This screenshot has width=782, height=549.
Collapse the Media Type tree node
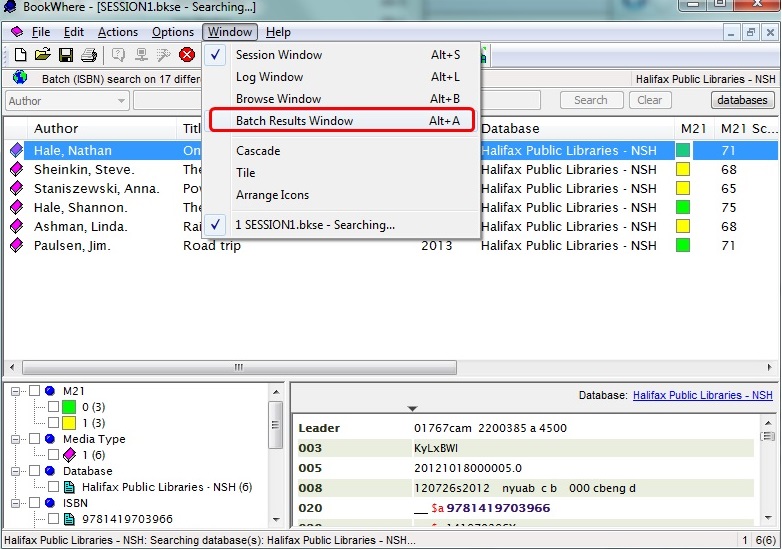(15, 439)
